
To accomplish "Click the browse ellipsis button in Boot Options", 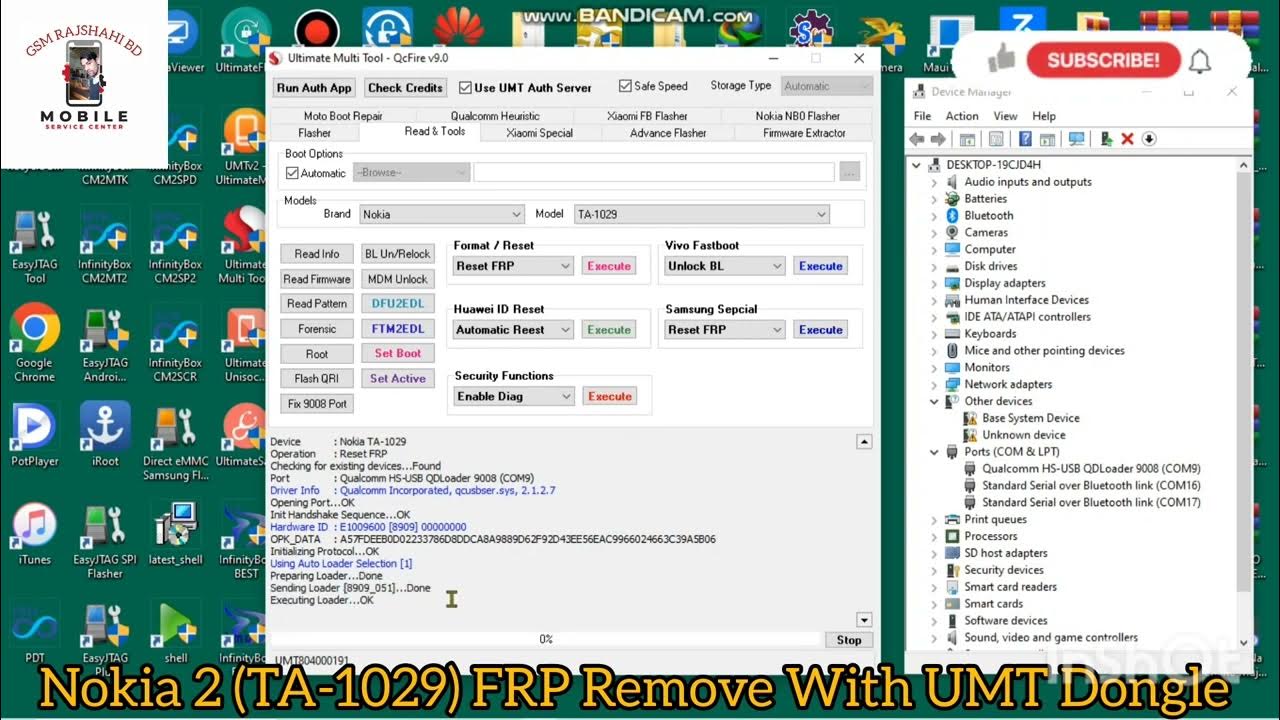I will point(850,173).
